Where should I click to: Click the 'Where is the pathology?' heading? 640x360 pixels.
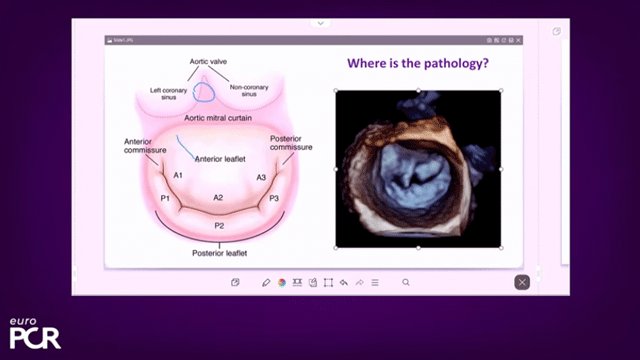(x=418, y=63)
